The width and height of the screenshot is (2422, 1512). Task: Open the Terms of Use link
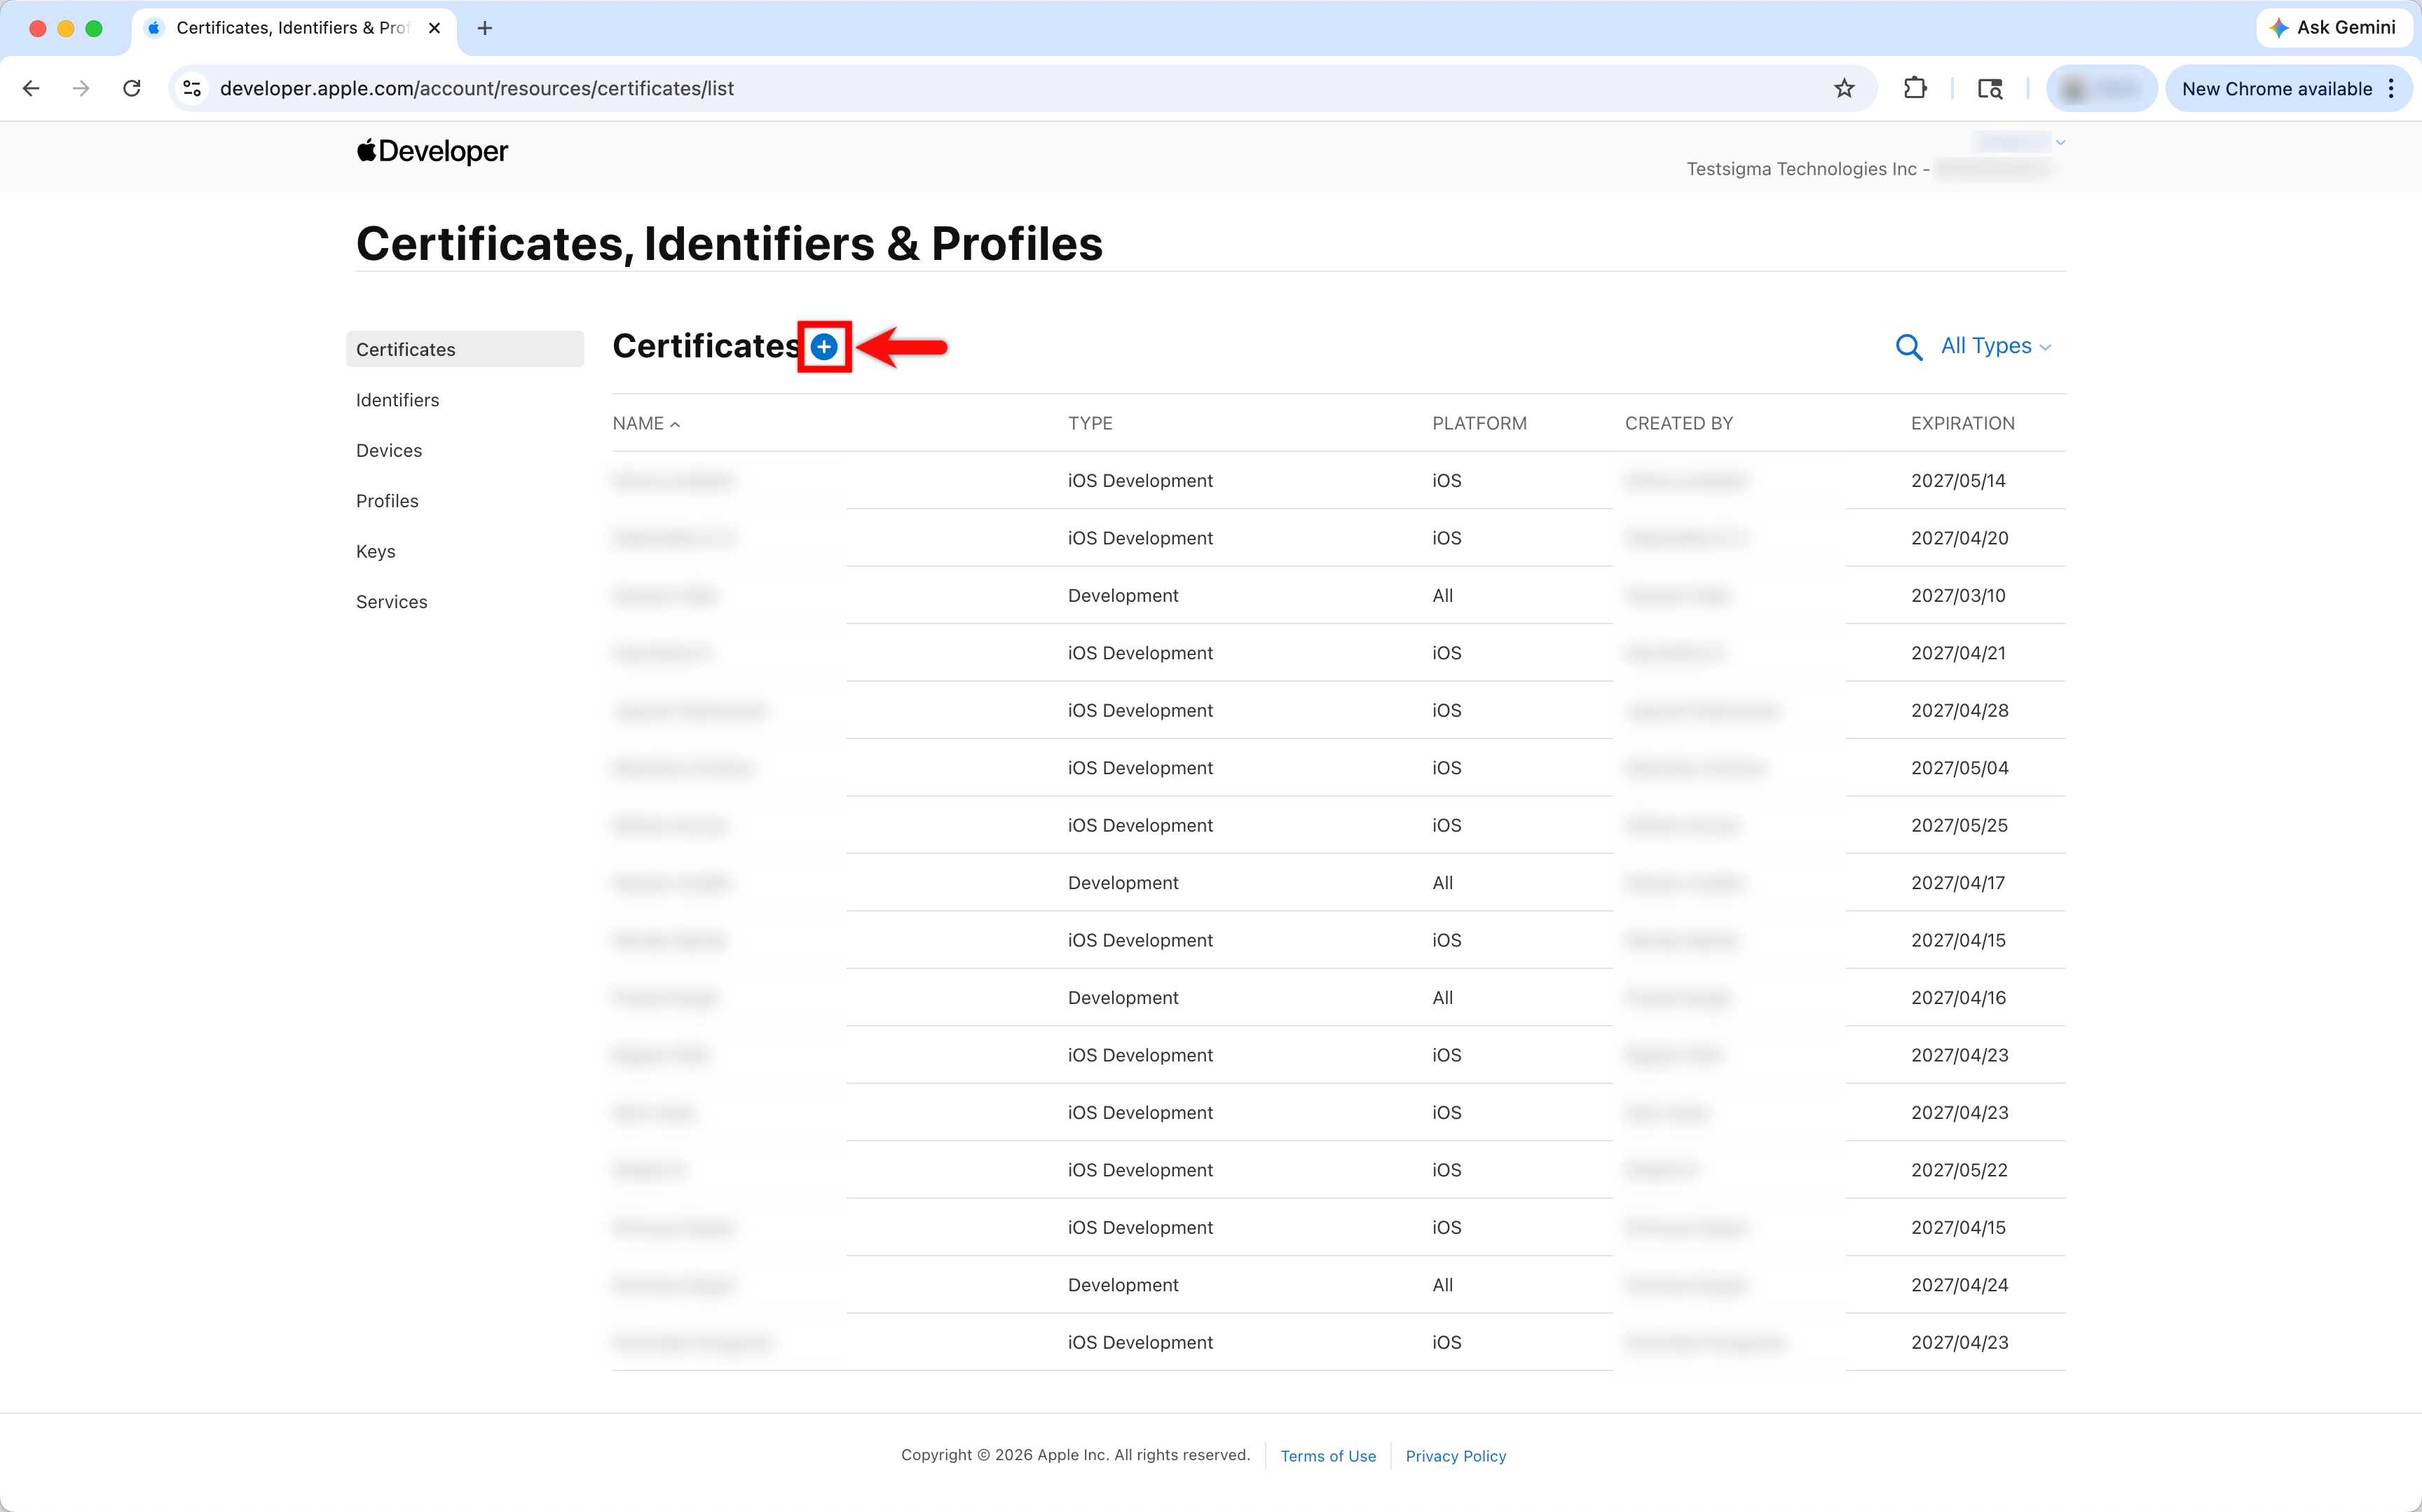(1328, 1456)
